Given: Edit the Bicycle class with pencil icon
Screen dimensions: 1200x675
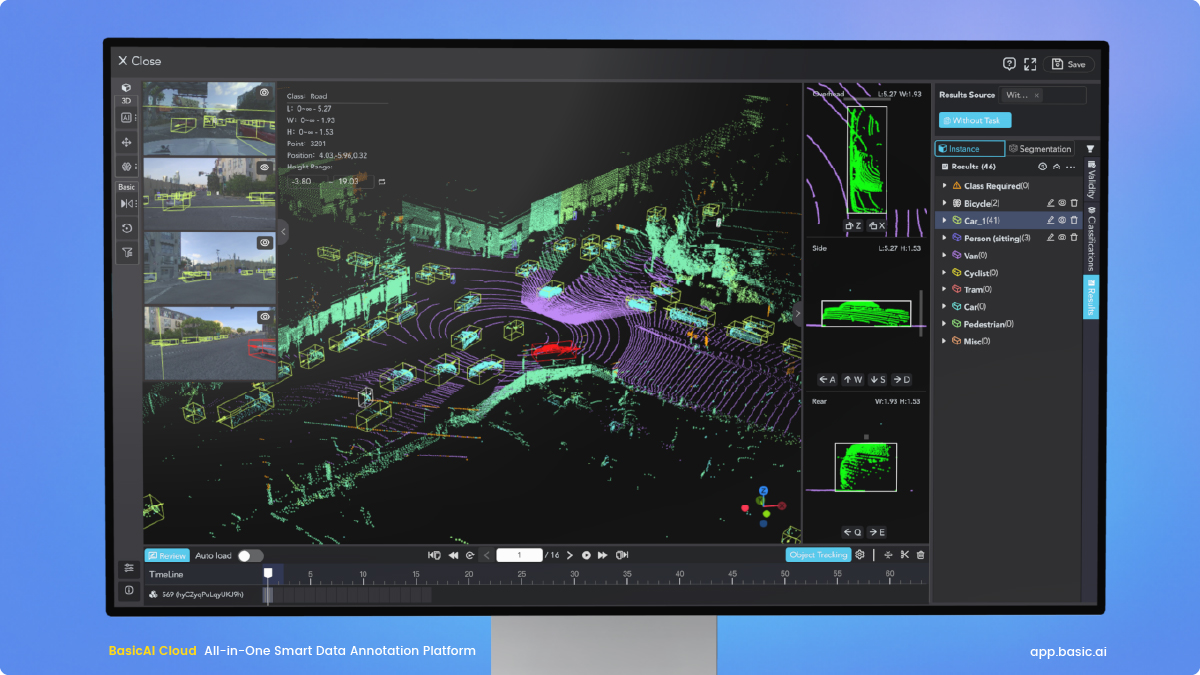Looking at the screenshot, I should [1050, 203].
